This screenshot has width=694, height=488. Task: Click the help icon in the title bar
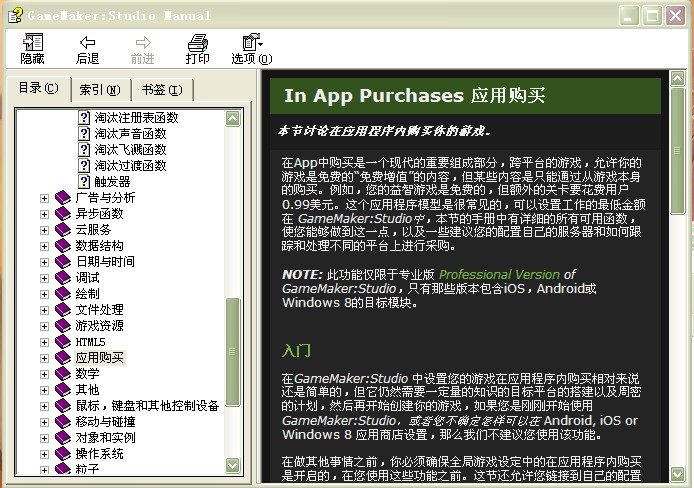[15, 15]
